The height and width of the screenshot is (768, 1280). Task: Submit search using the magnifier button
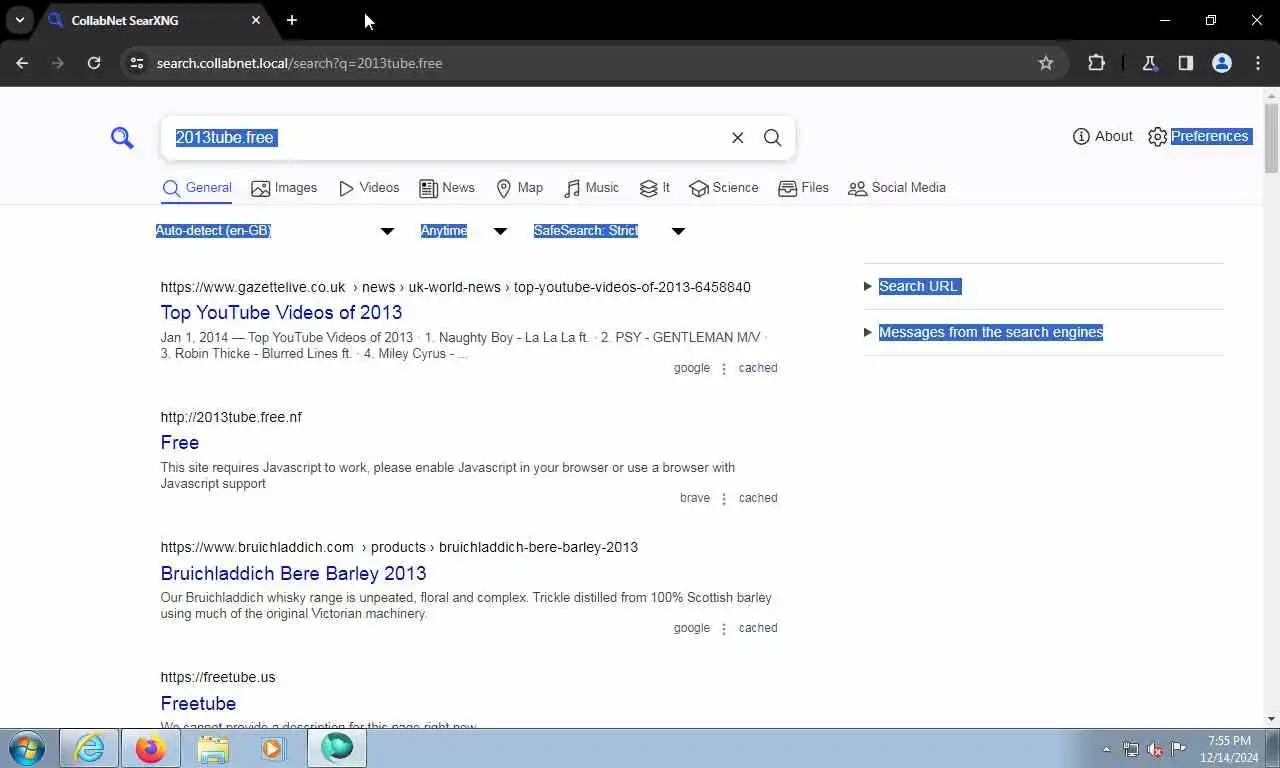773,138
